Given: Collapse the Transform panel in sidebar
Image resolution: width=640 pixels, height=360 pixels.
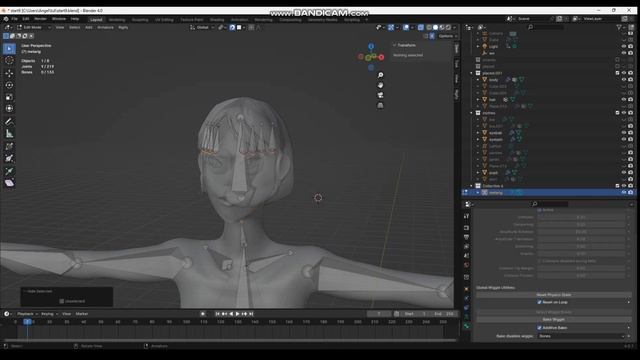Looking at the screenshot, I should pyautogui.click(x=395, y=45).
